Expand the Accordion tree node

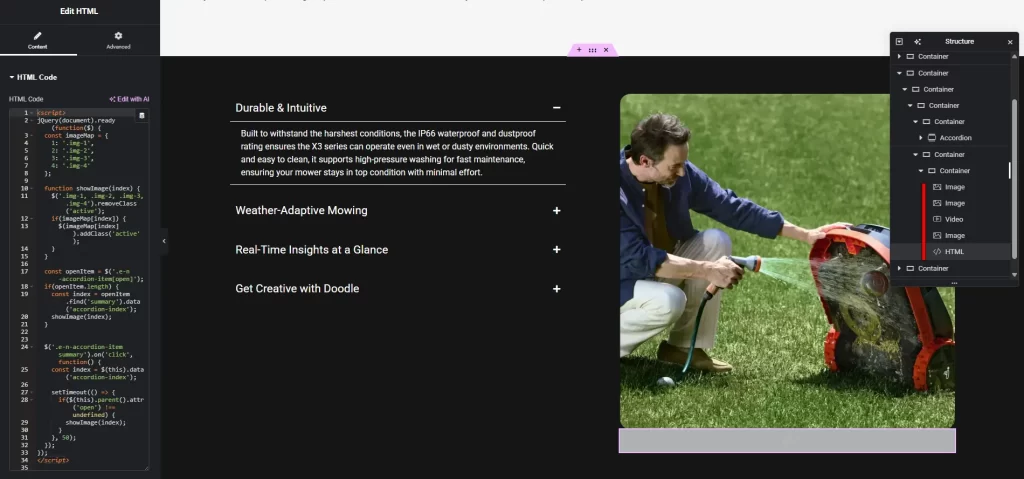point(921,138)
